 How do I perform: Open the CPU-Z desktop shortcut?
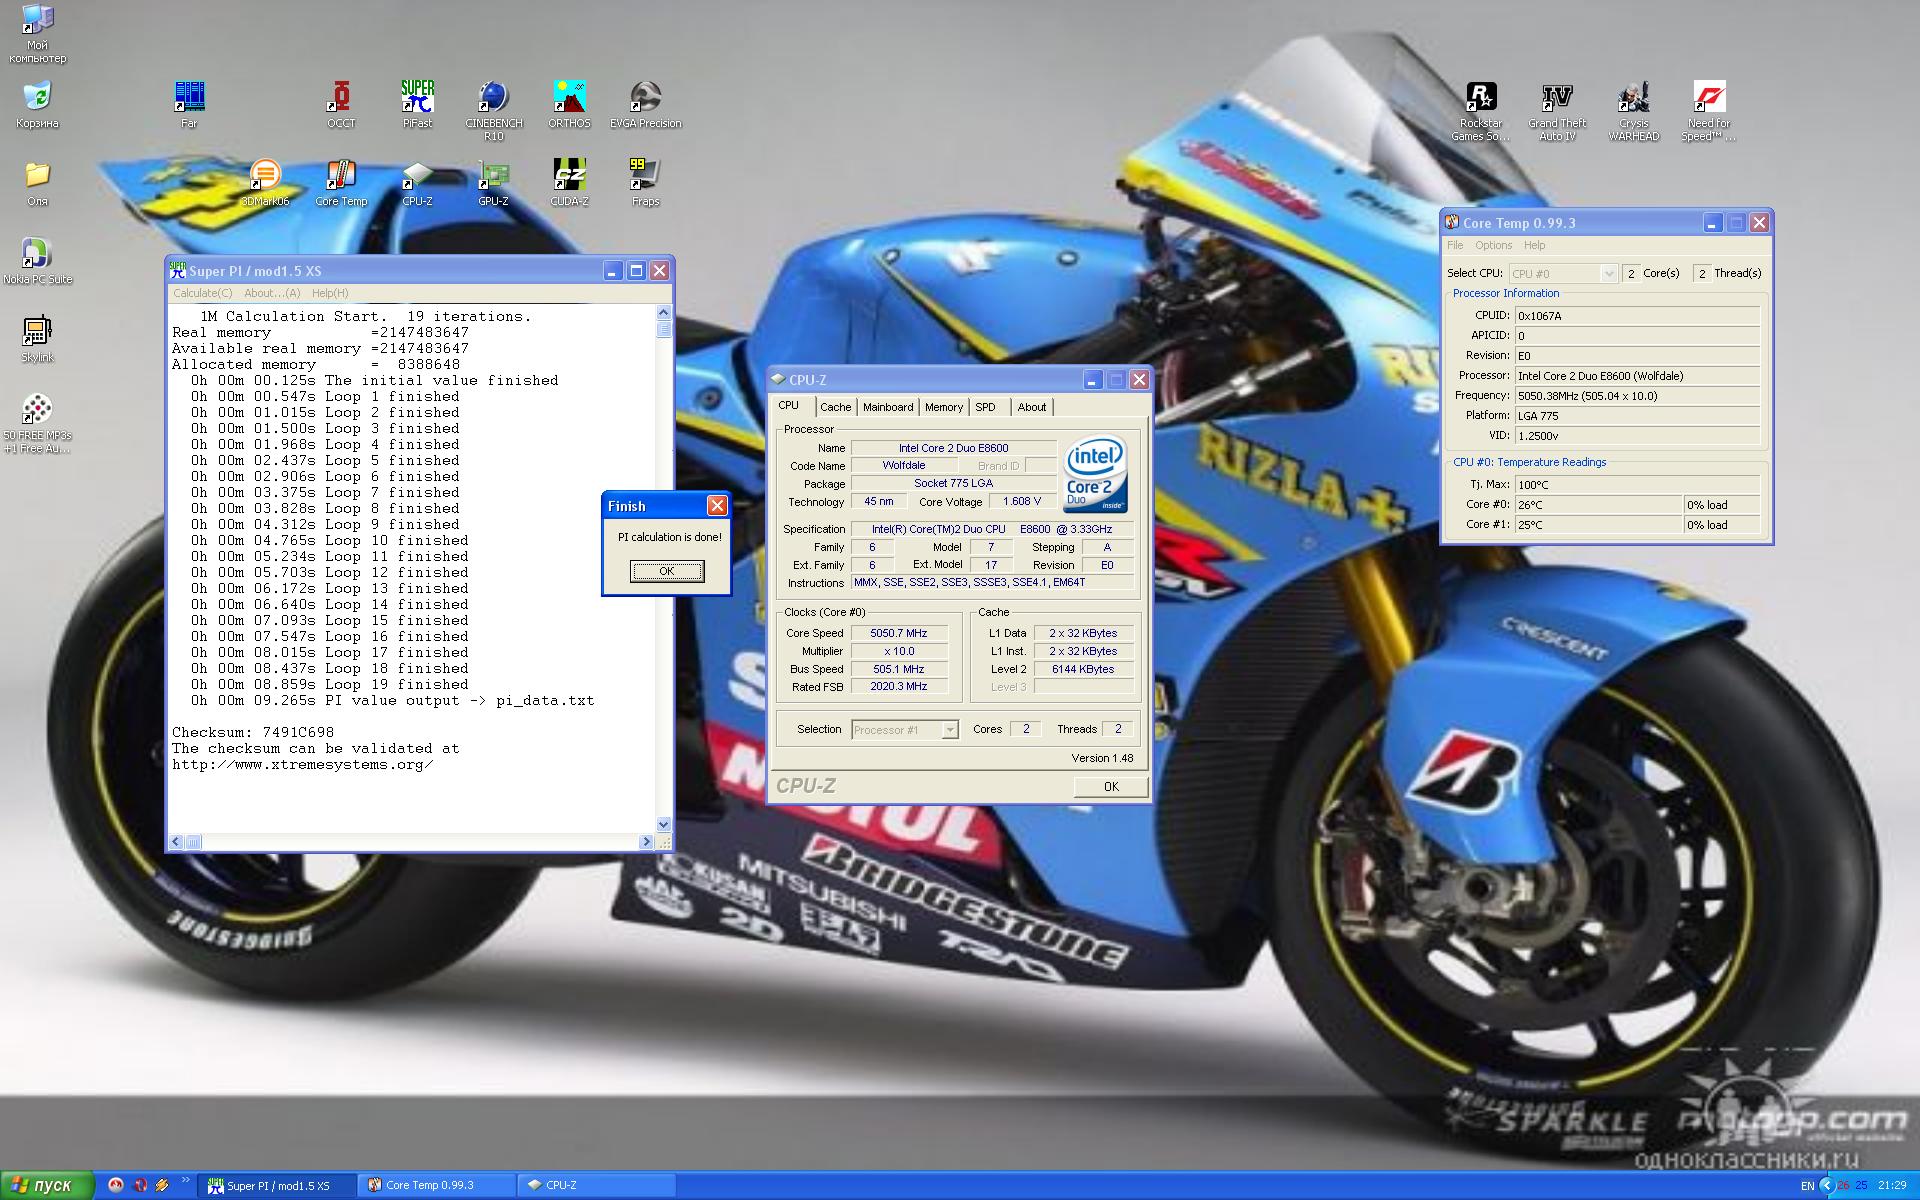pyautogui.click(x=417, y=183)
